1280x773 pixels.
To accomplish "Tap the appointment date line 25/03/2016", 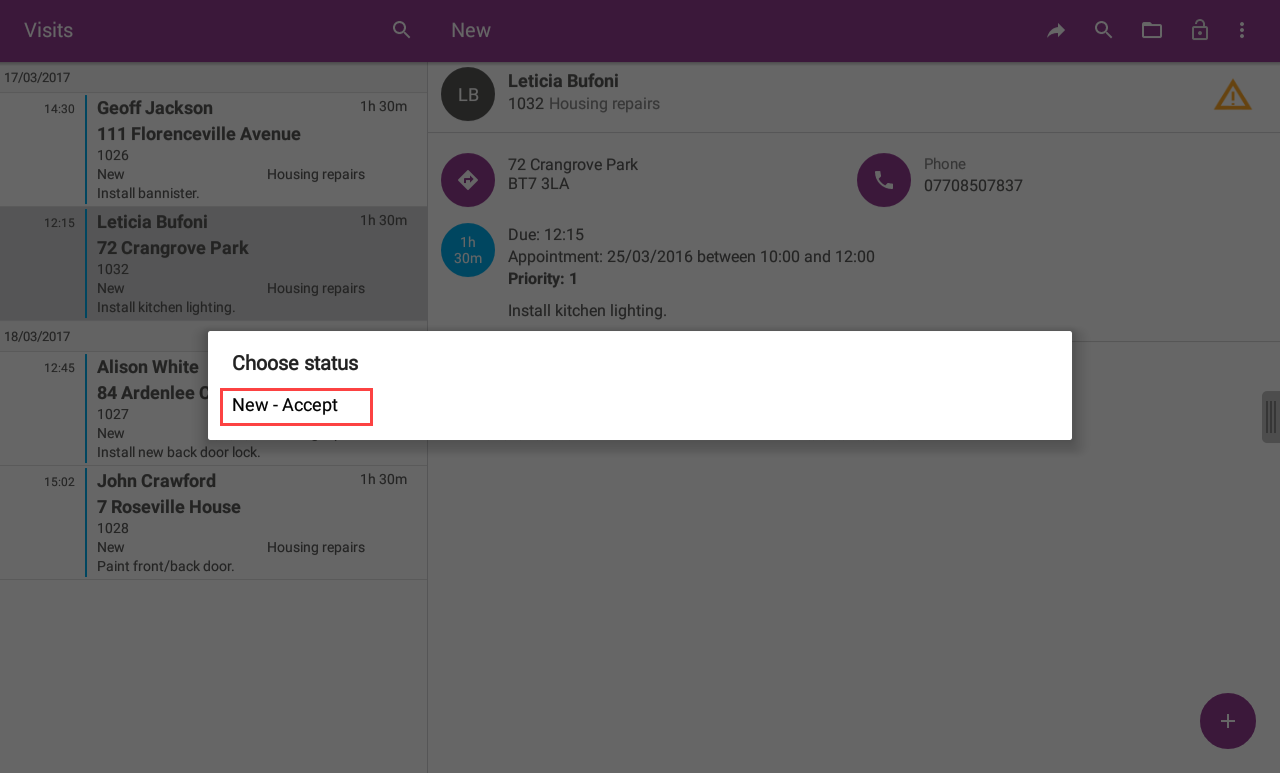I will point(691,257).
